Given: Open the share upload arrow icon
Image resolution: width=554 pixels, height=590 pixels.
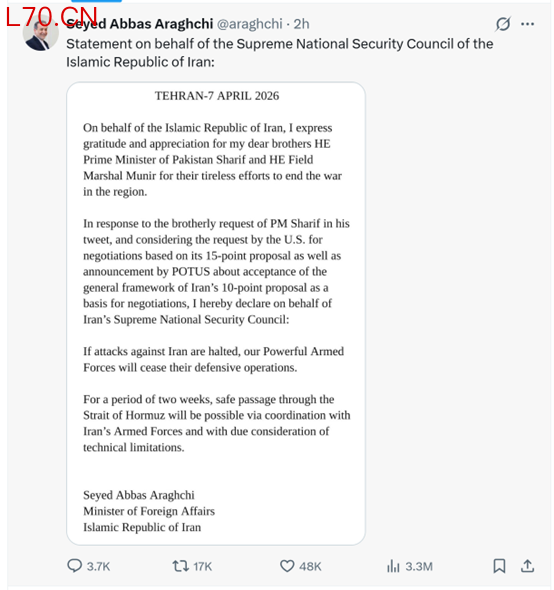Looking at the screenshot, I should point(528,566).
